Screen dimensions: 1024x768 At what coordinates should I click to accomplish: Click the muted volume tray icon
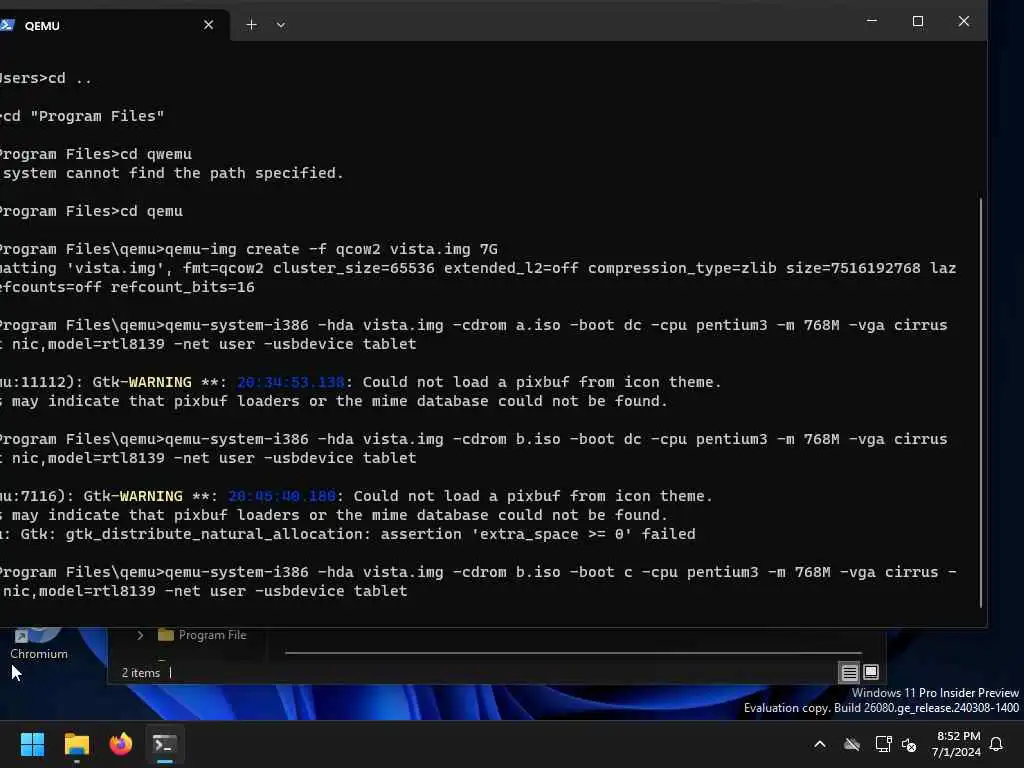tap(908, 744)
